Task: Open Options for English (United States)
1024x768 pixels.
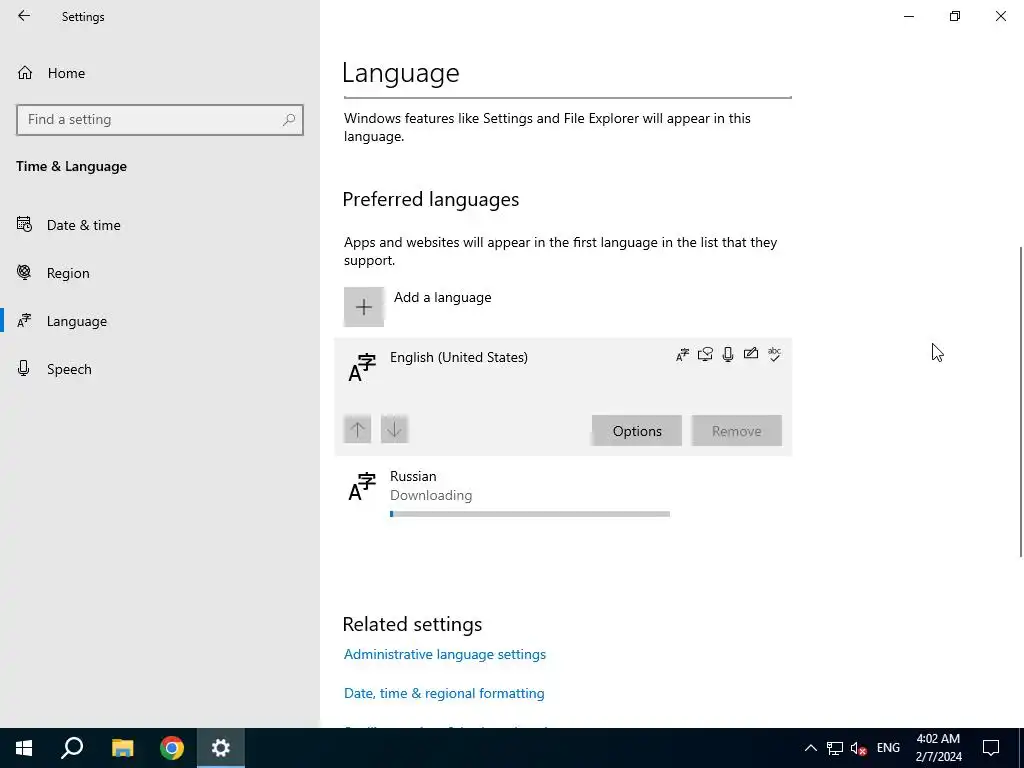Action: 637,430
